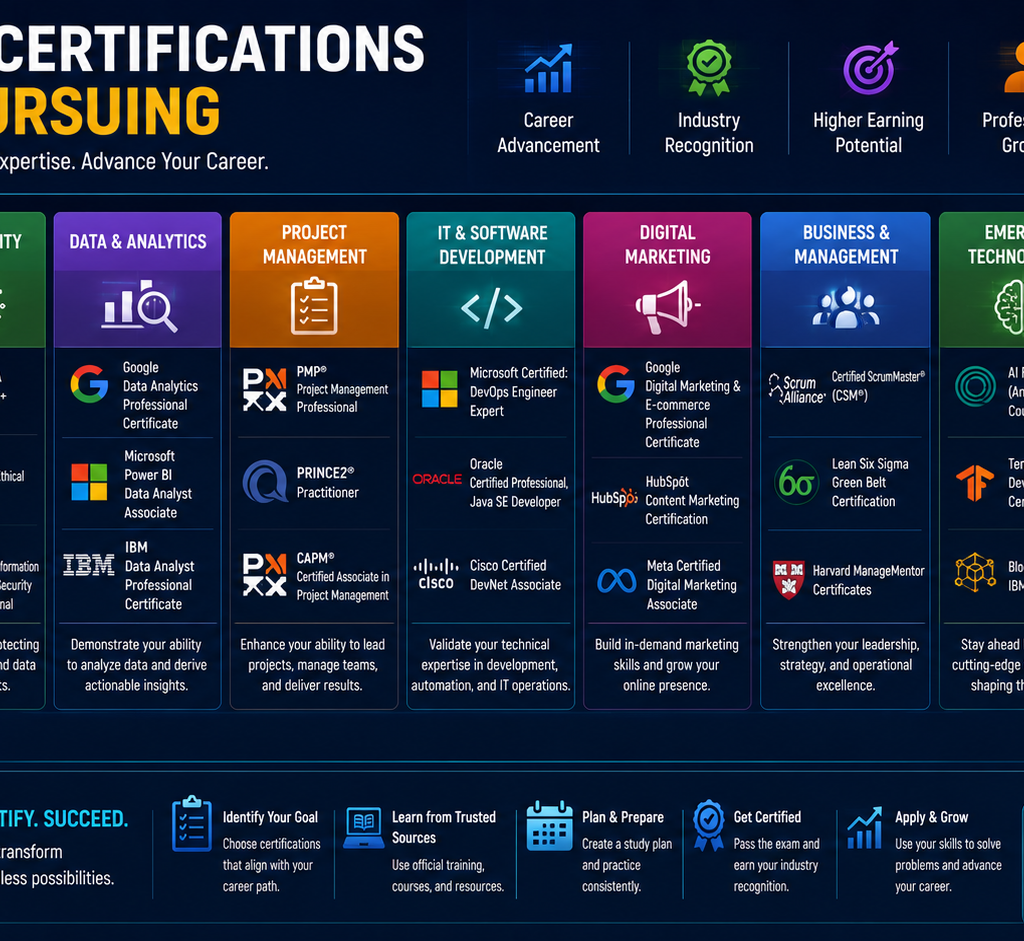Click the IBM logo in Data & Analytics

tap(89, 565)
